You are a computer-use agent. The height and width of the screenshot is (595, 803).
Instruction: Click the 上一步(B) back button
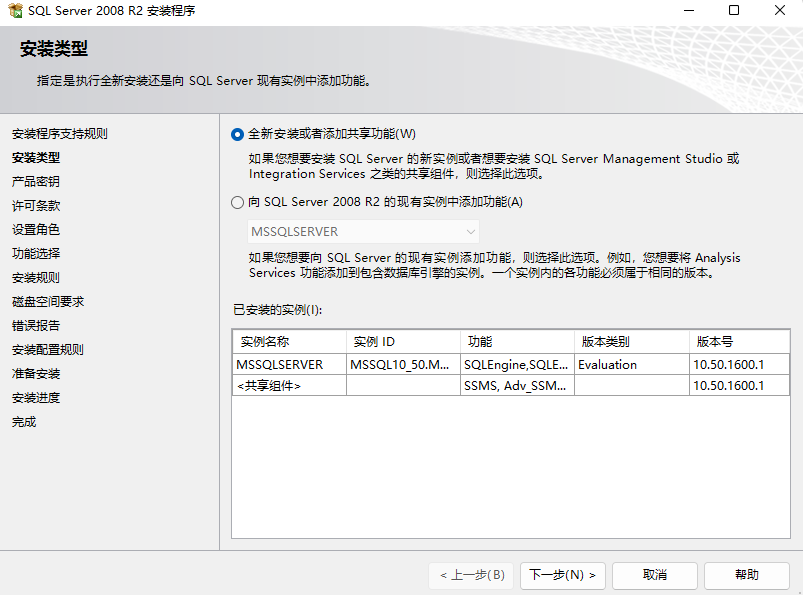473,575
